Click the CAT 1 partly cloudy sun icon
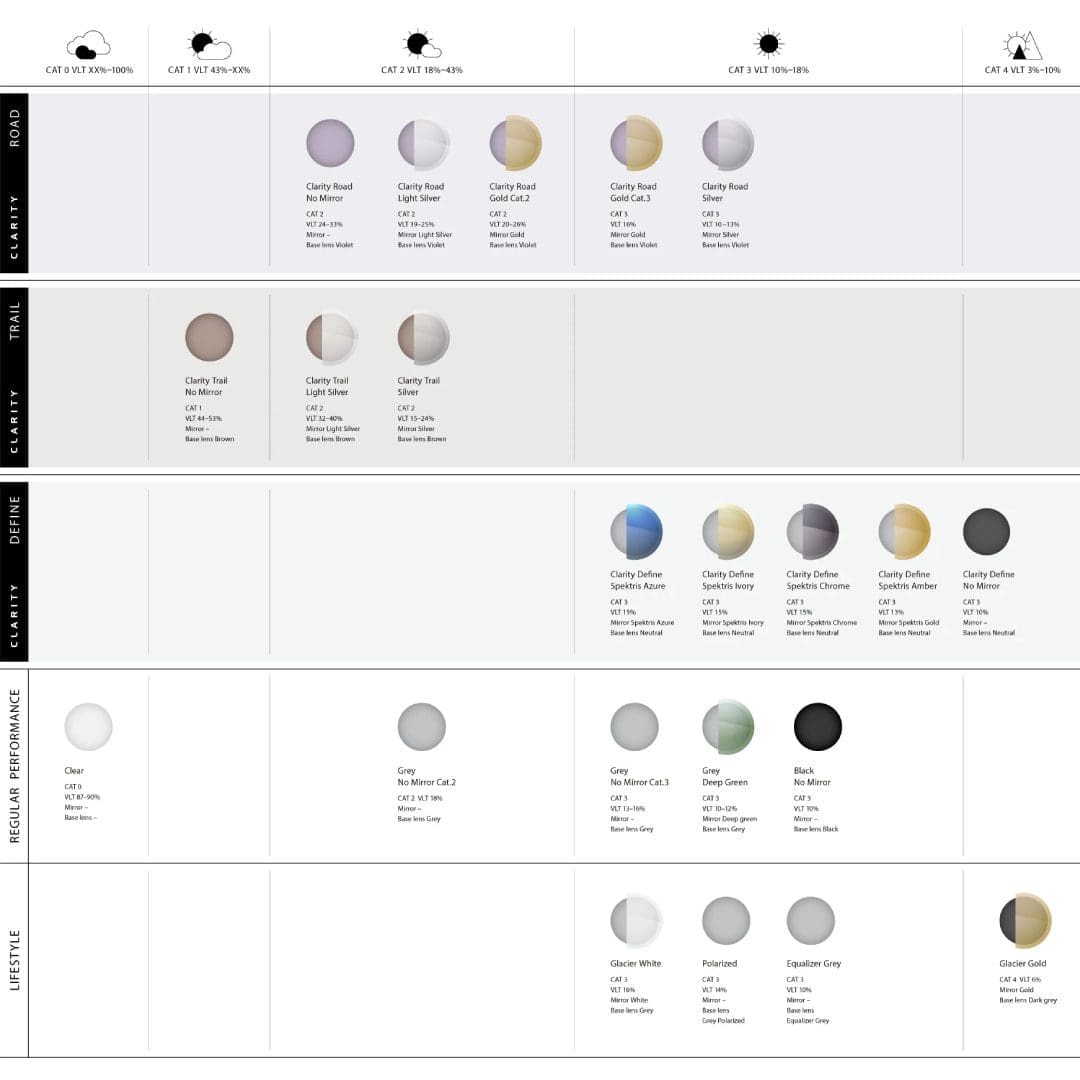Screen dimensions: 1080x1080 pos(209,45)
